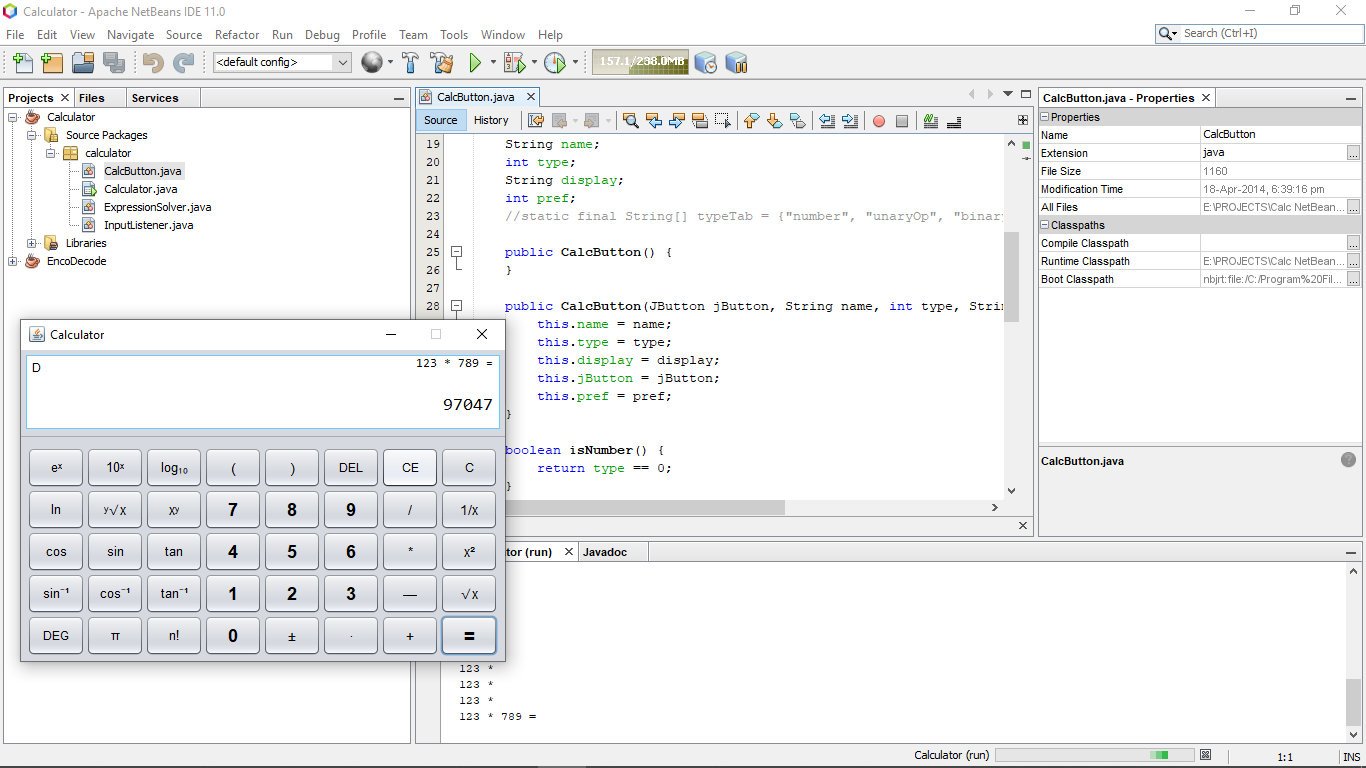Viewport: 1366px width, 768px height.
Task: Open the Run Project dropdown arrow
Action: pyautogui.click(x=493, y=63)
